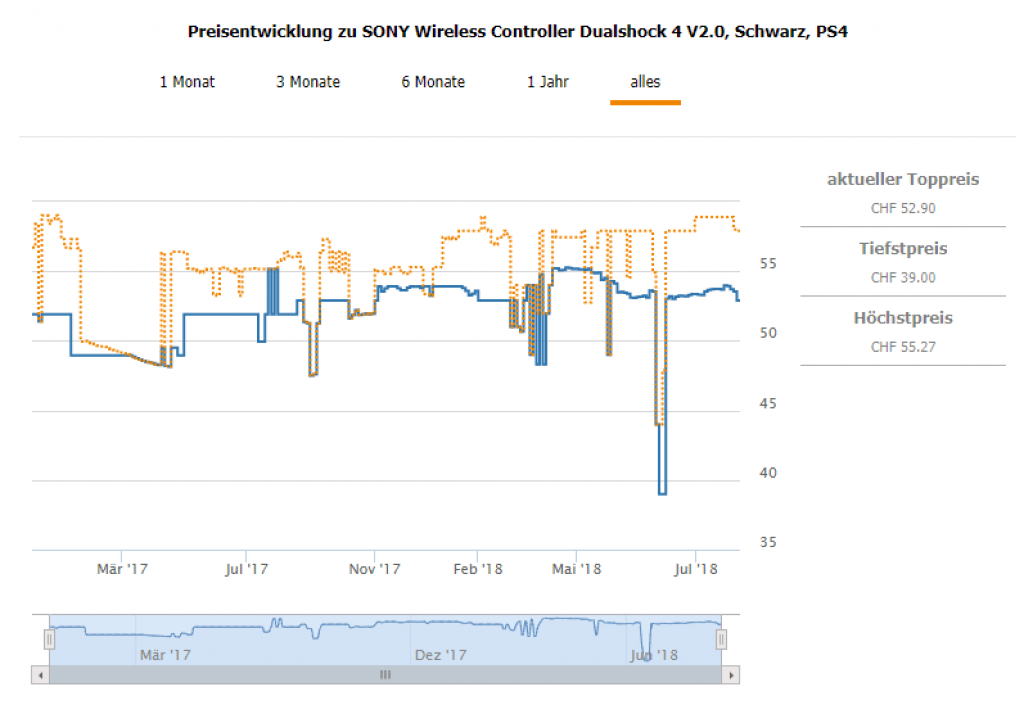The height and width of the screenshot is (714, 1024).
Task: Click the 'aktueller Toppreis' CHF 52.90 value
Action: coord(903,208)
